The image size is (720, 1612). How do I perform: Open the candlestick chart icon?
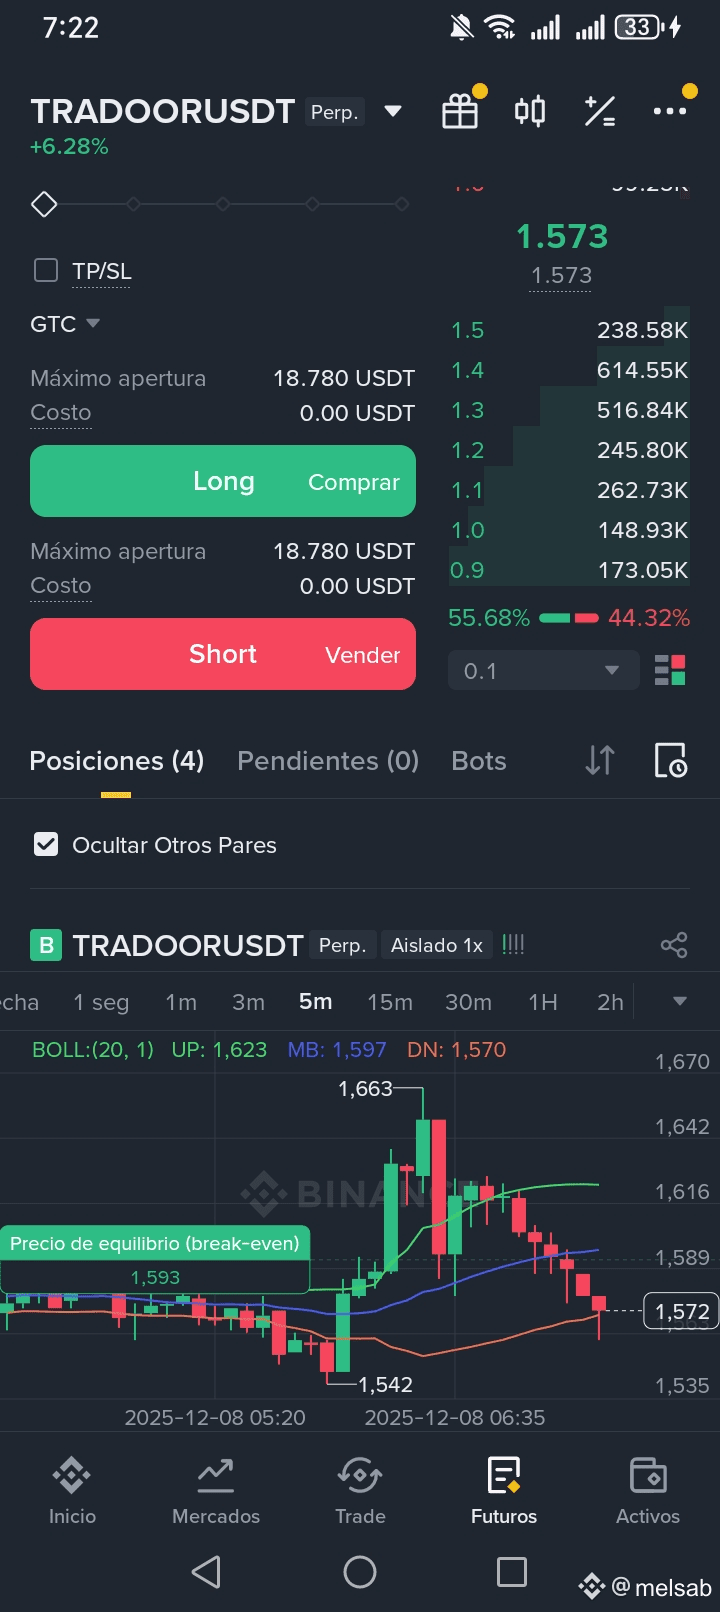(x=530, y=111)
